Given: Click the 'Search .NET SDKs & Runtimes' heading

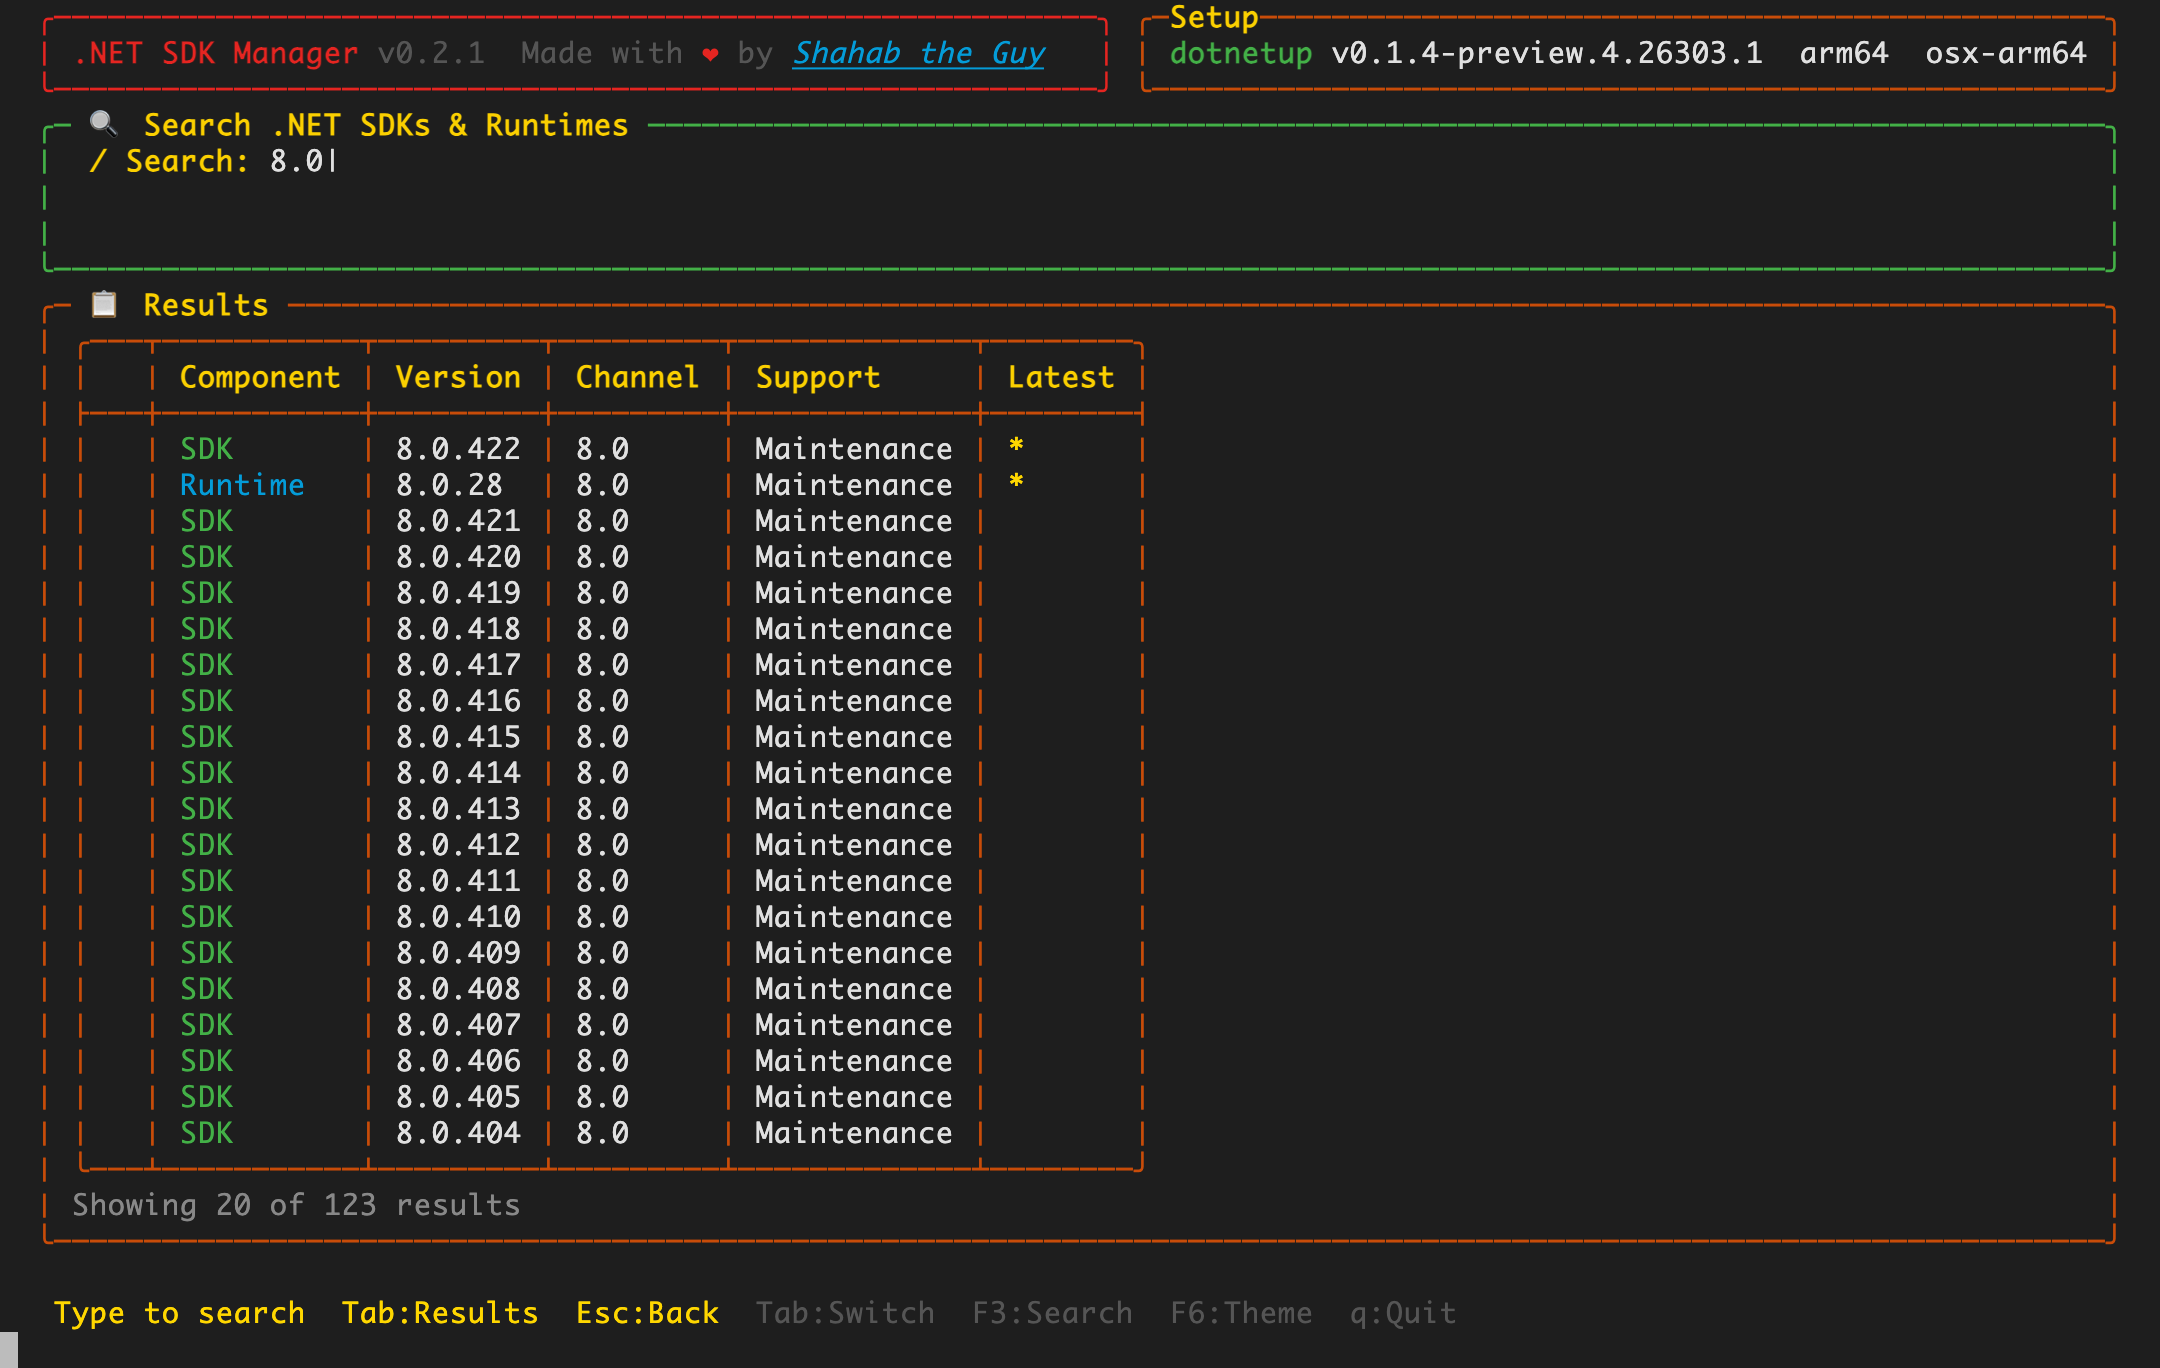Looking at the screenshot, I should [x=386, y=125].
